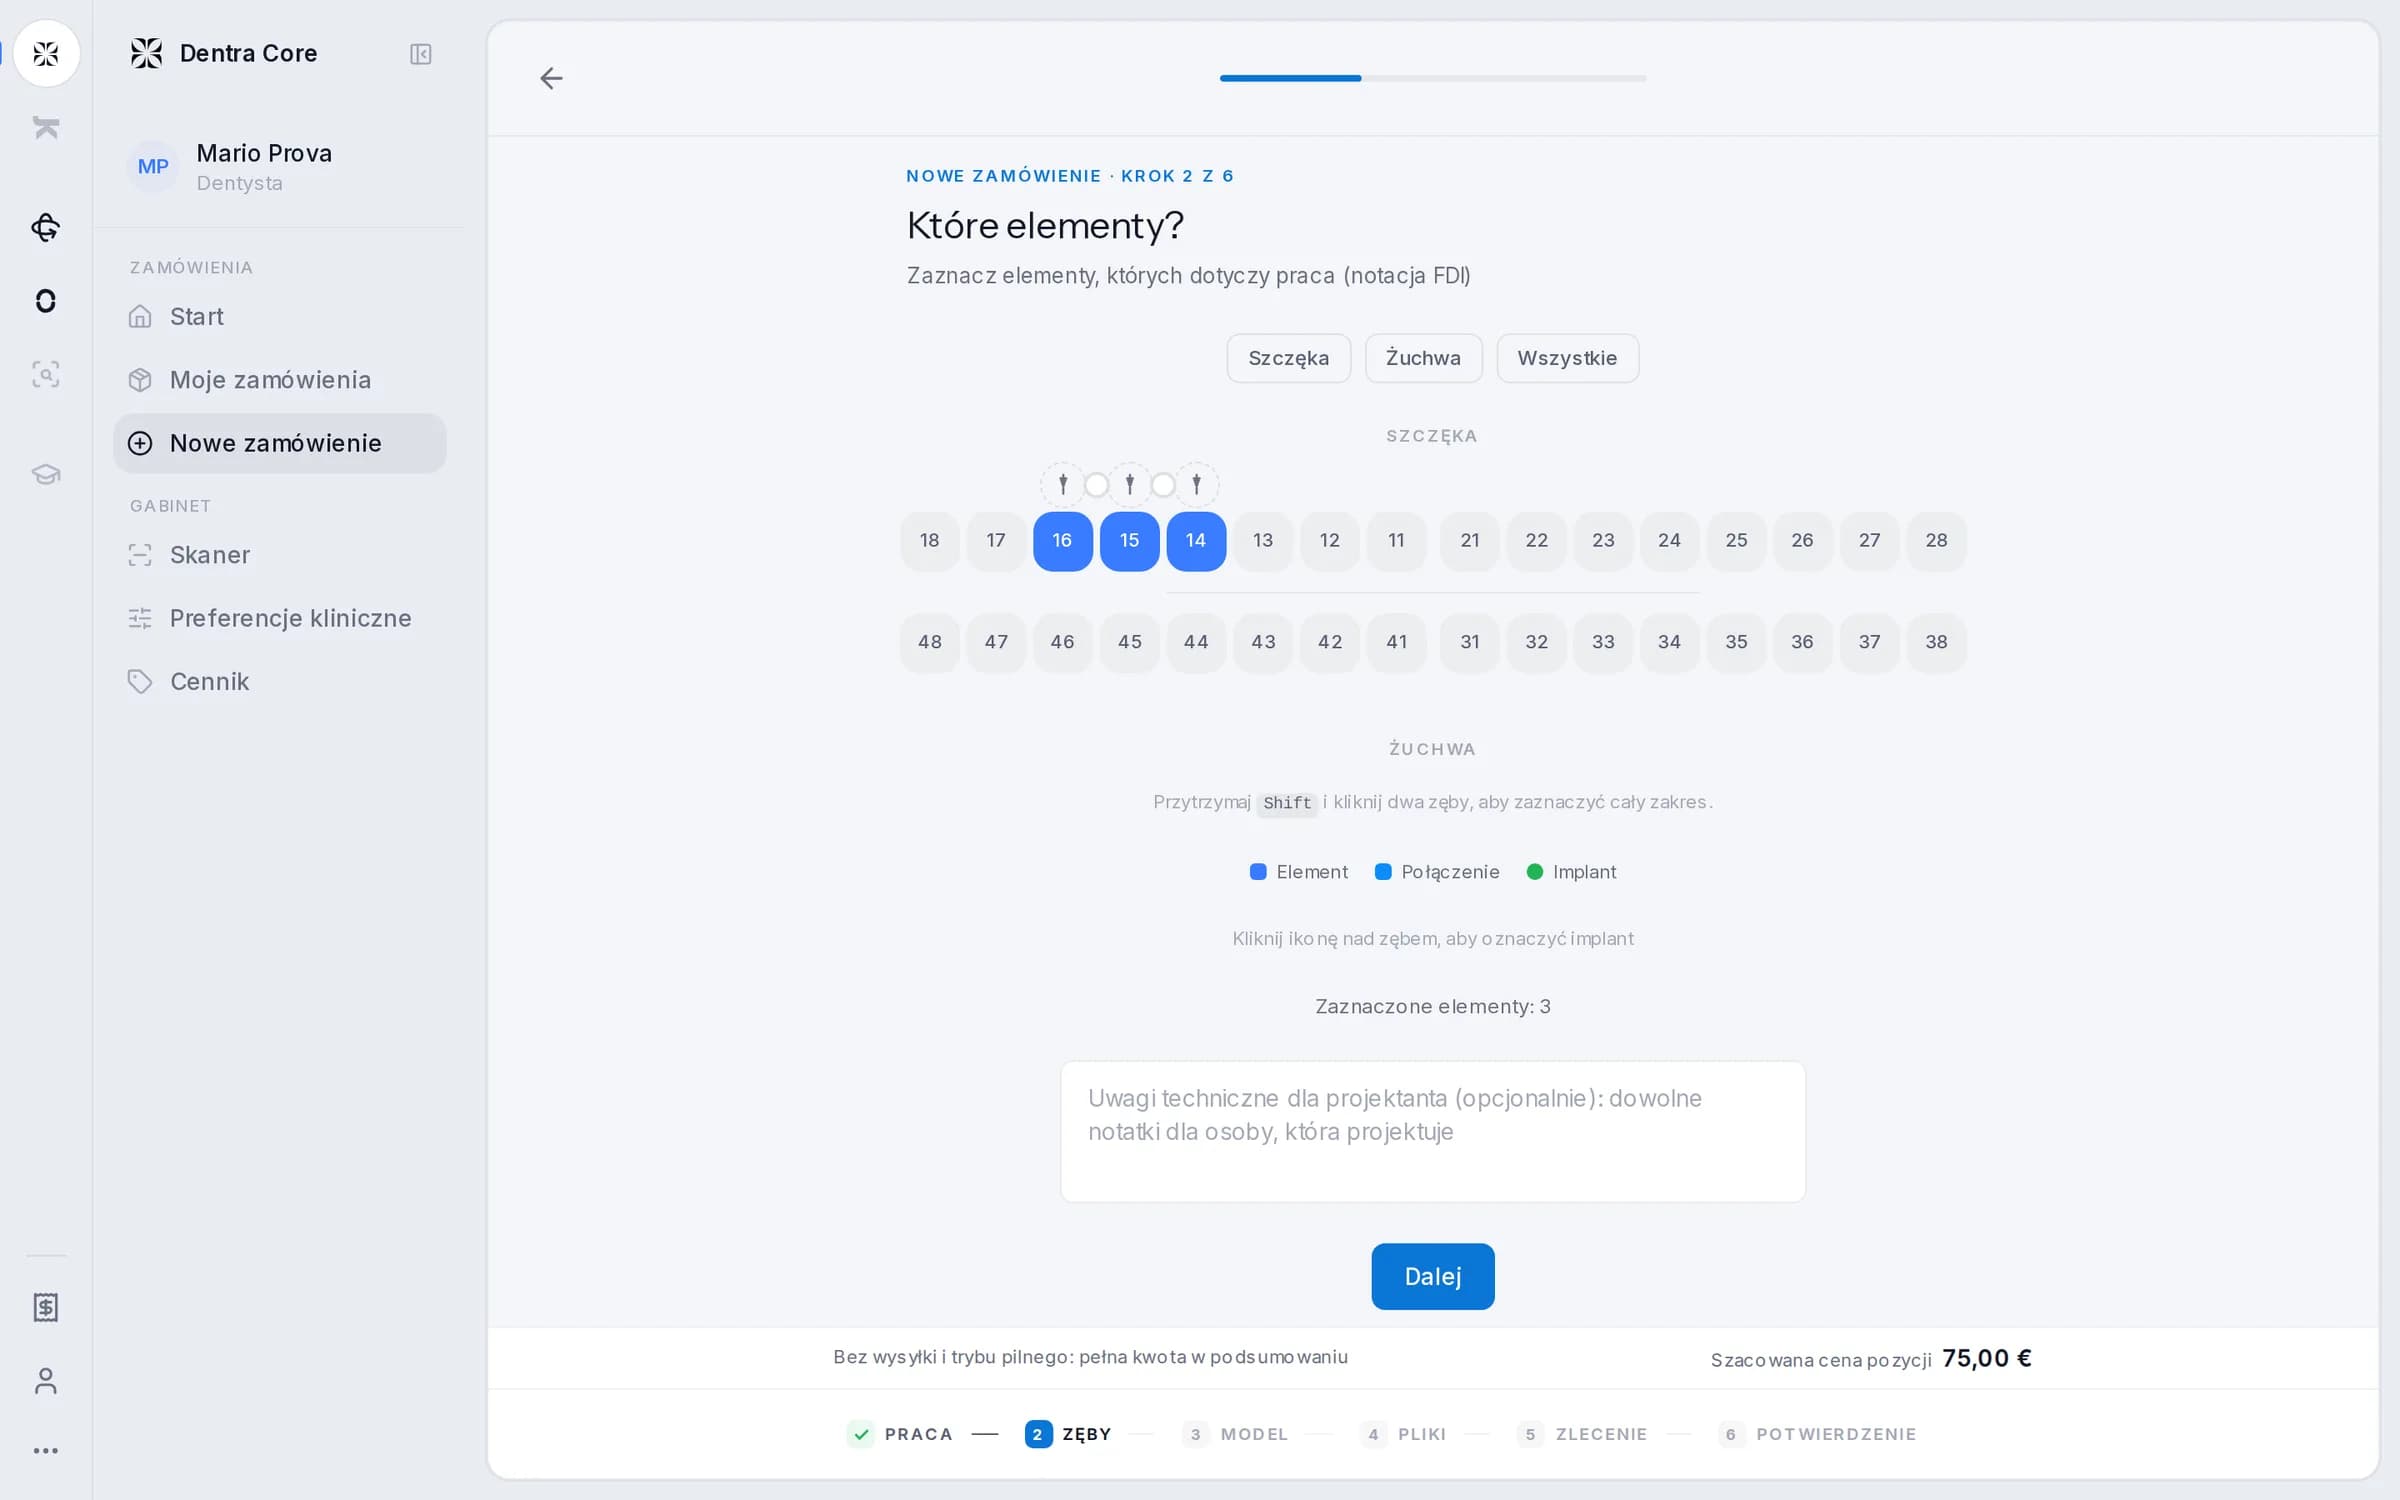This screenshot has height=1500, width=2400.
Task: Select tooth 21
Action: point(1470,541)
